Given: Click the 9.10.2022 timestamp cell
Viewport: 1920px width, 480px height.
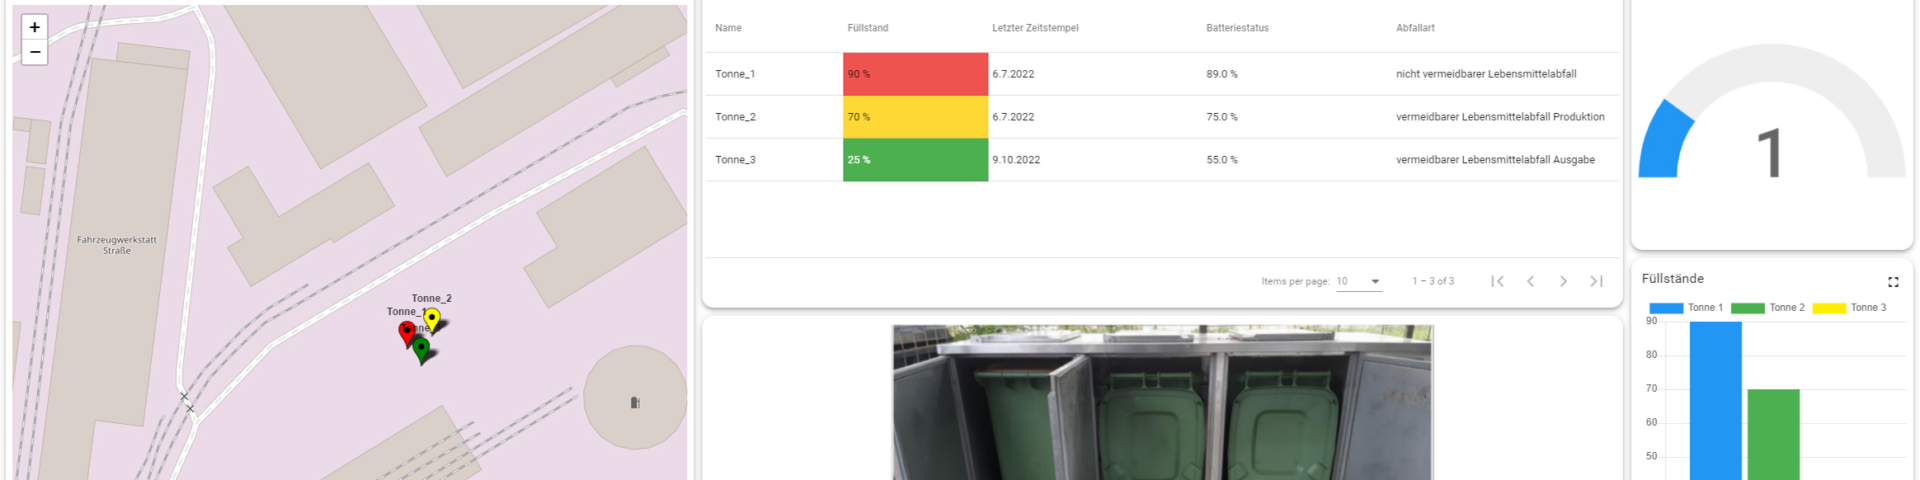Looking at the screenshot, I should [x=1016, y=160].
